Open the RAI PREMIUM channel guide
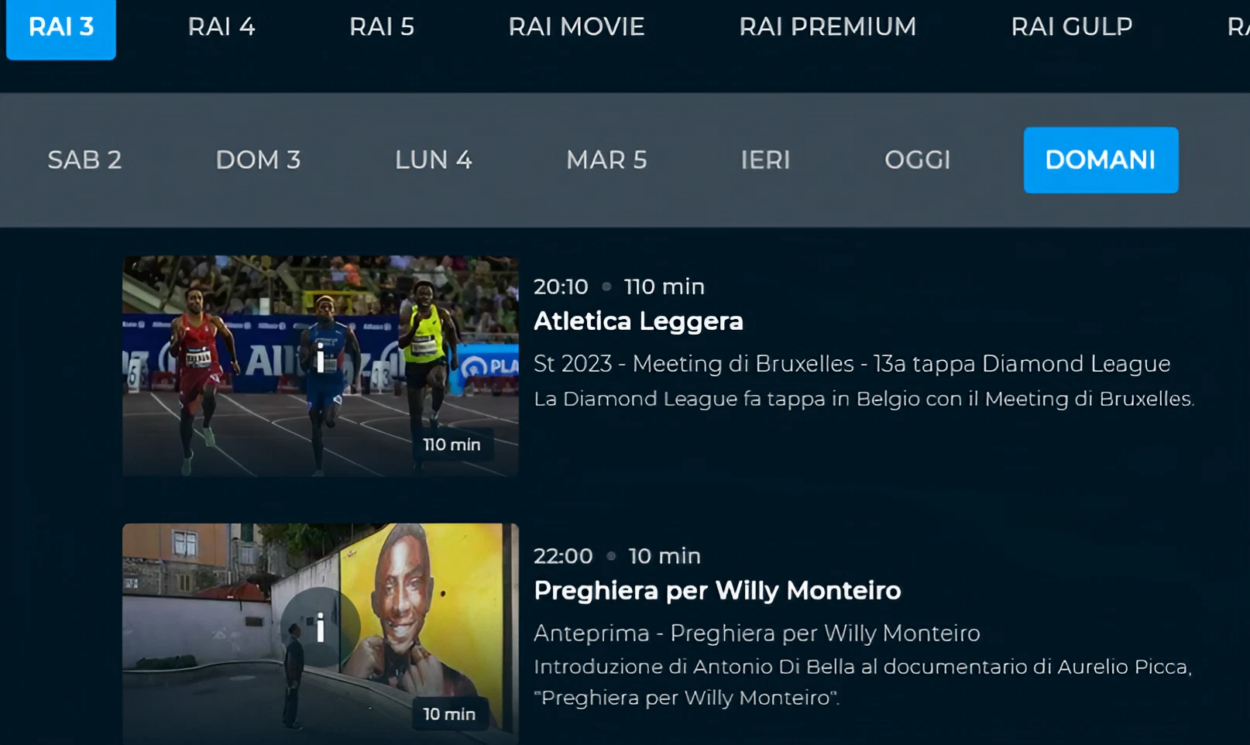1250x745 pixels. click(x=827, y=27)
